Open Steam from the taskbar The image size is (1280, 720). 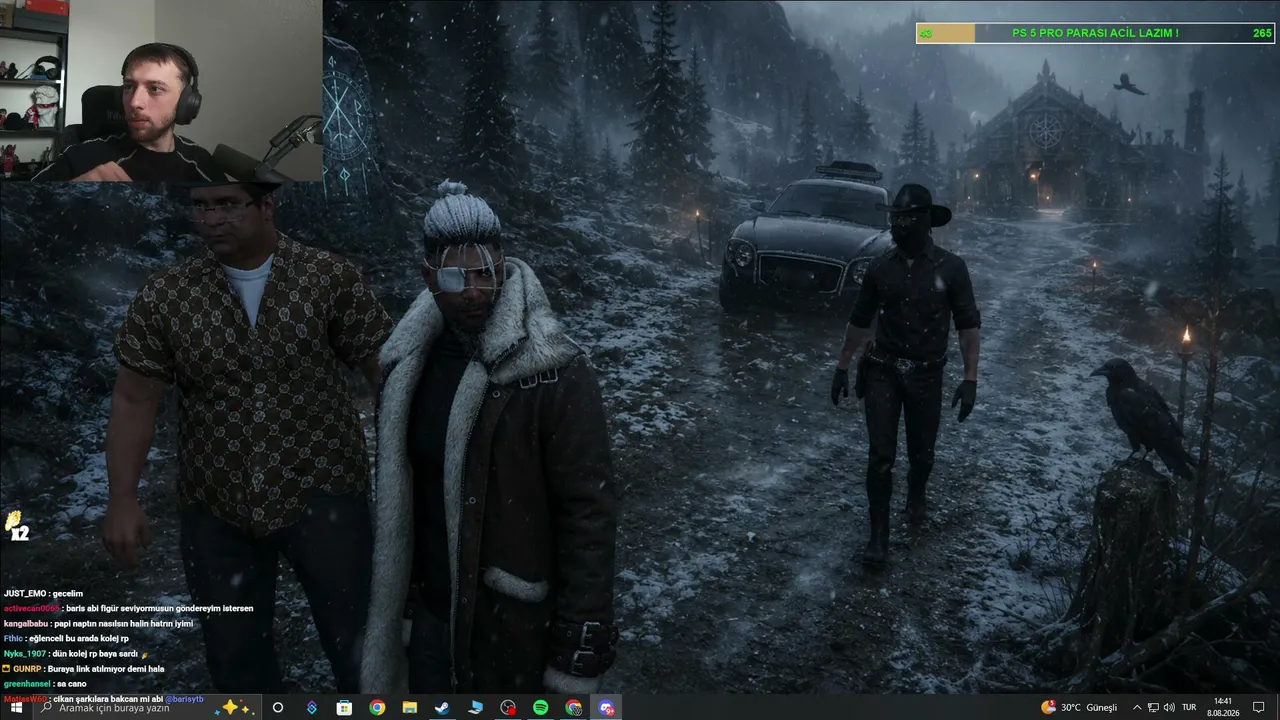coord(442,708)
